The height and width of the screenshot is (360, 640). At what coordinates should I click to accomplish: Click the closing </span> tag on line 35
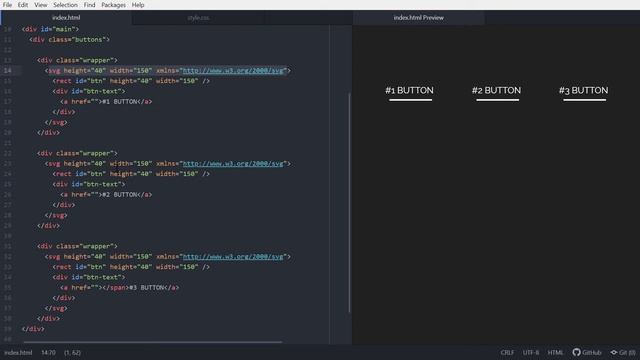tap(116, 288)
